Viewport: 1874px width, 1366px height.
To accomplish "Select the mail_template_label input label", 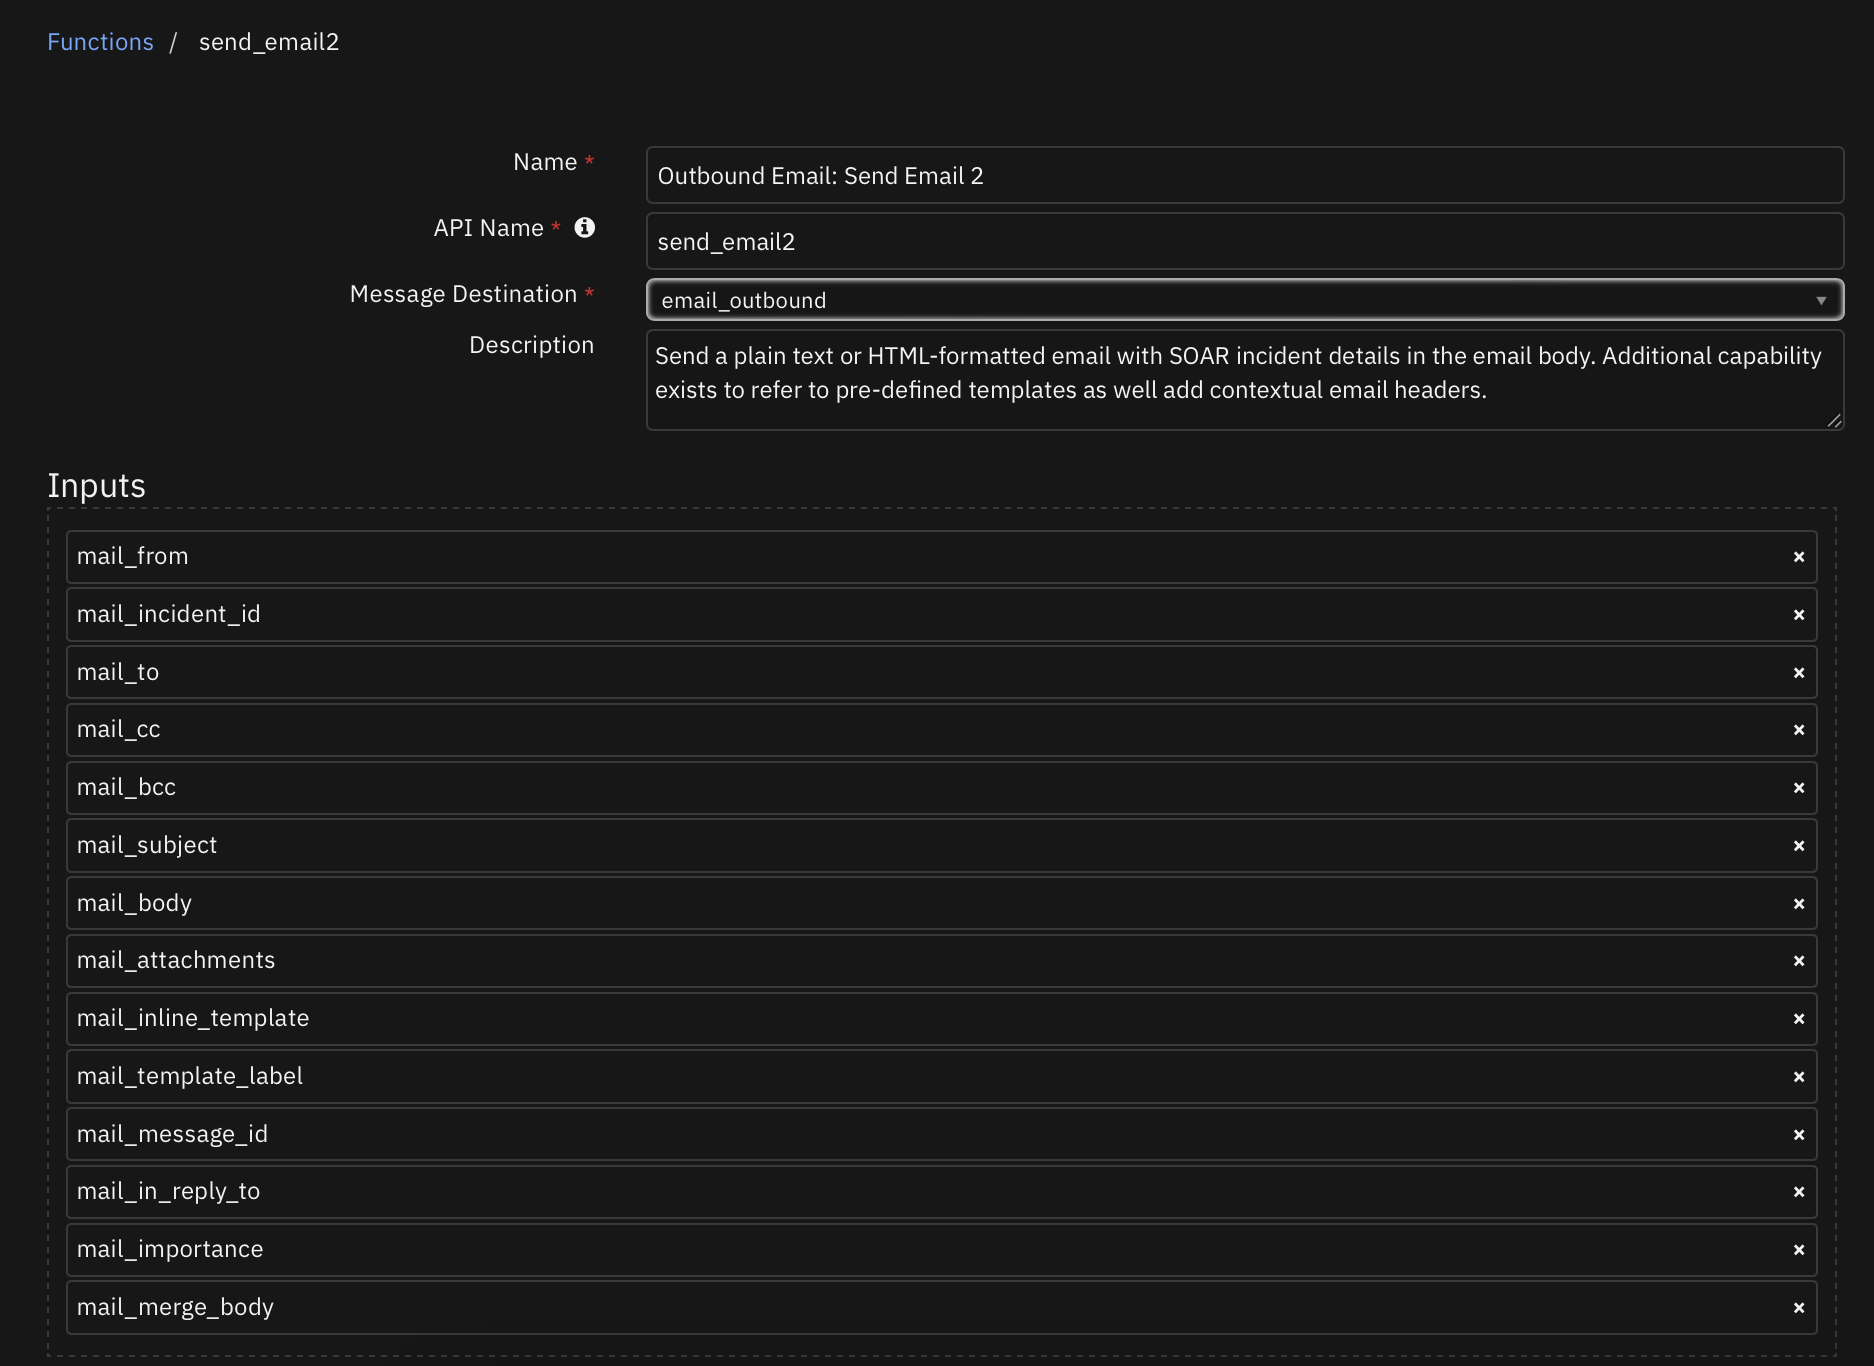I will [x=190, y=1076].
